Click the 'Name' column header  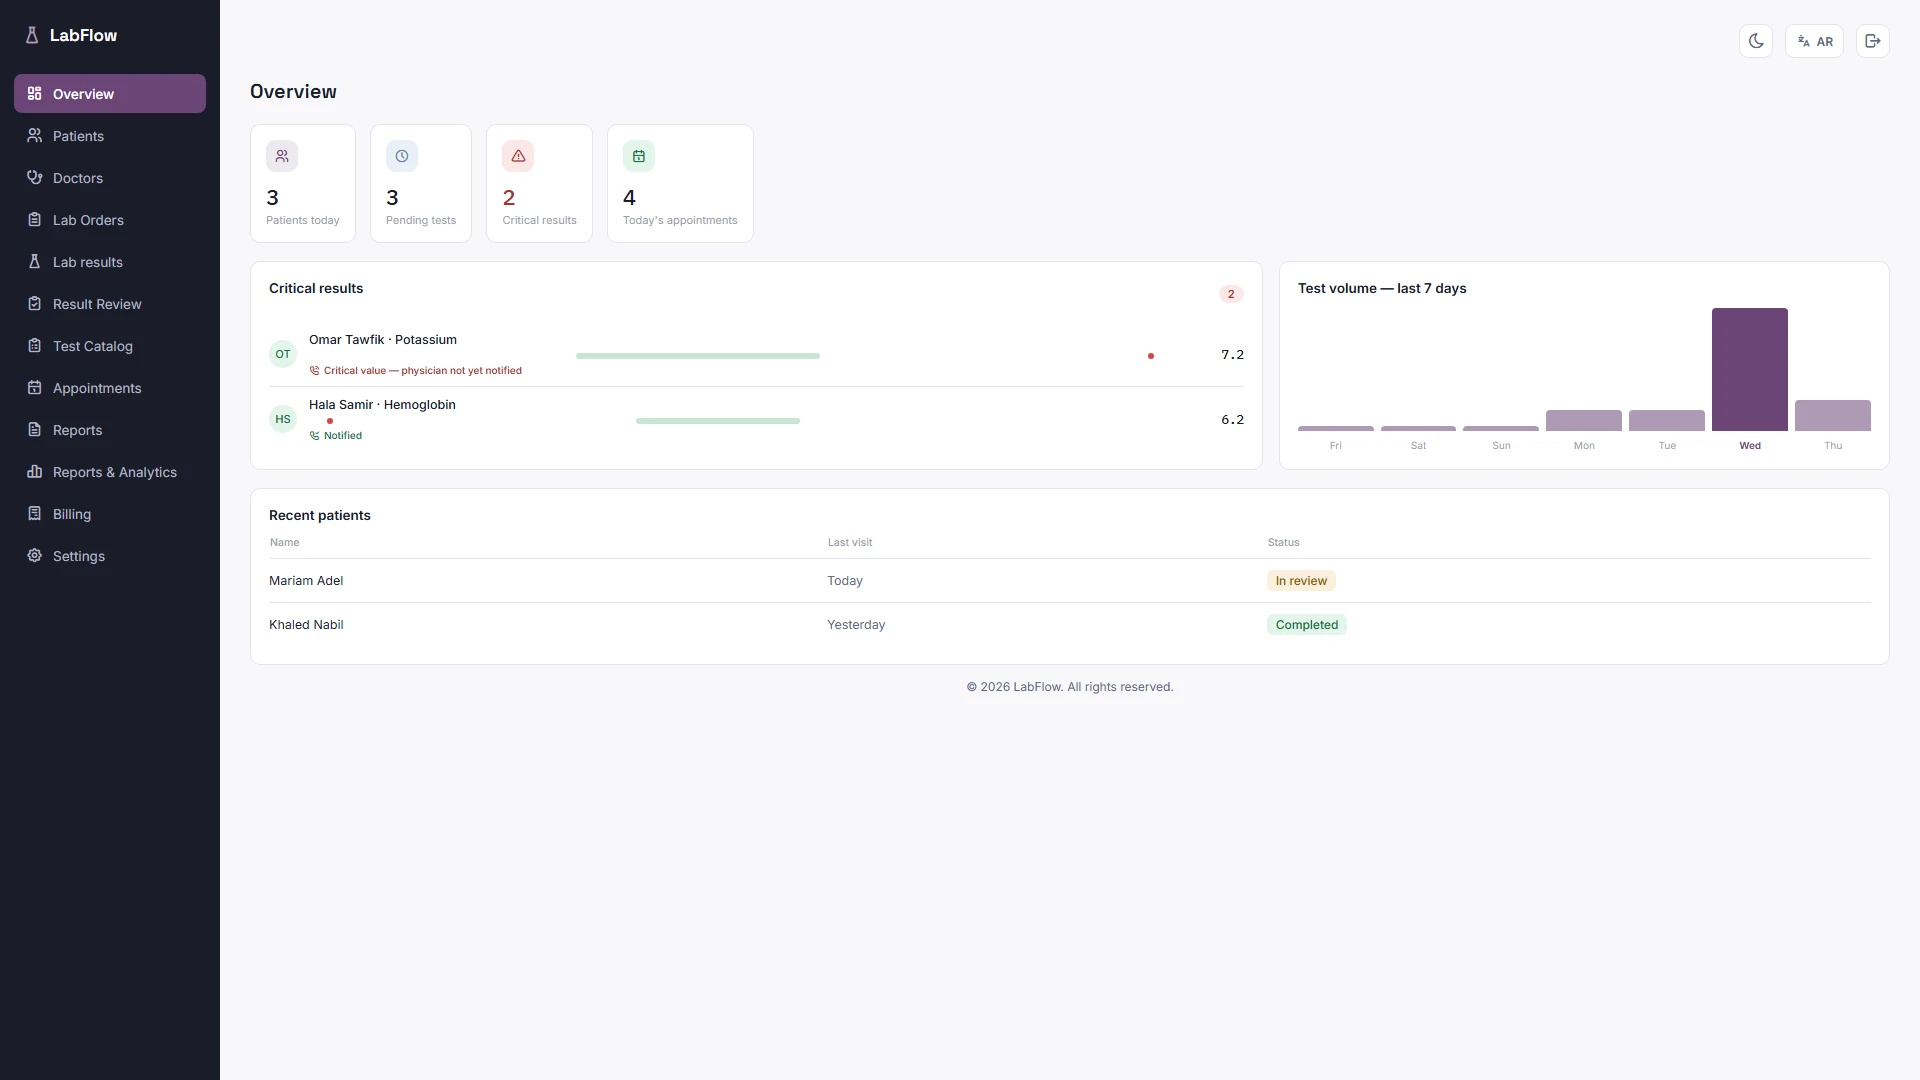[285, 543]
